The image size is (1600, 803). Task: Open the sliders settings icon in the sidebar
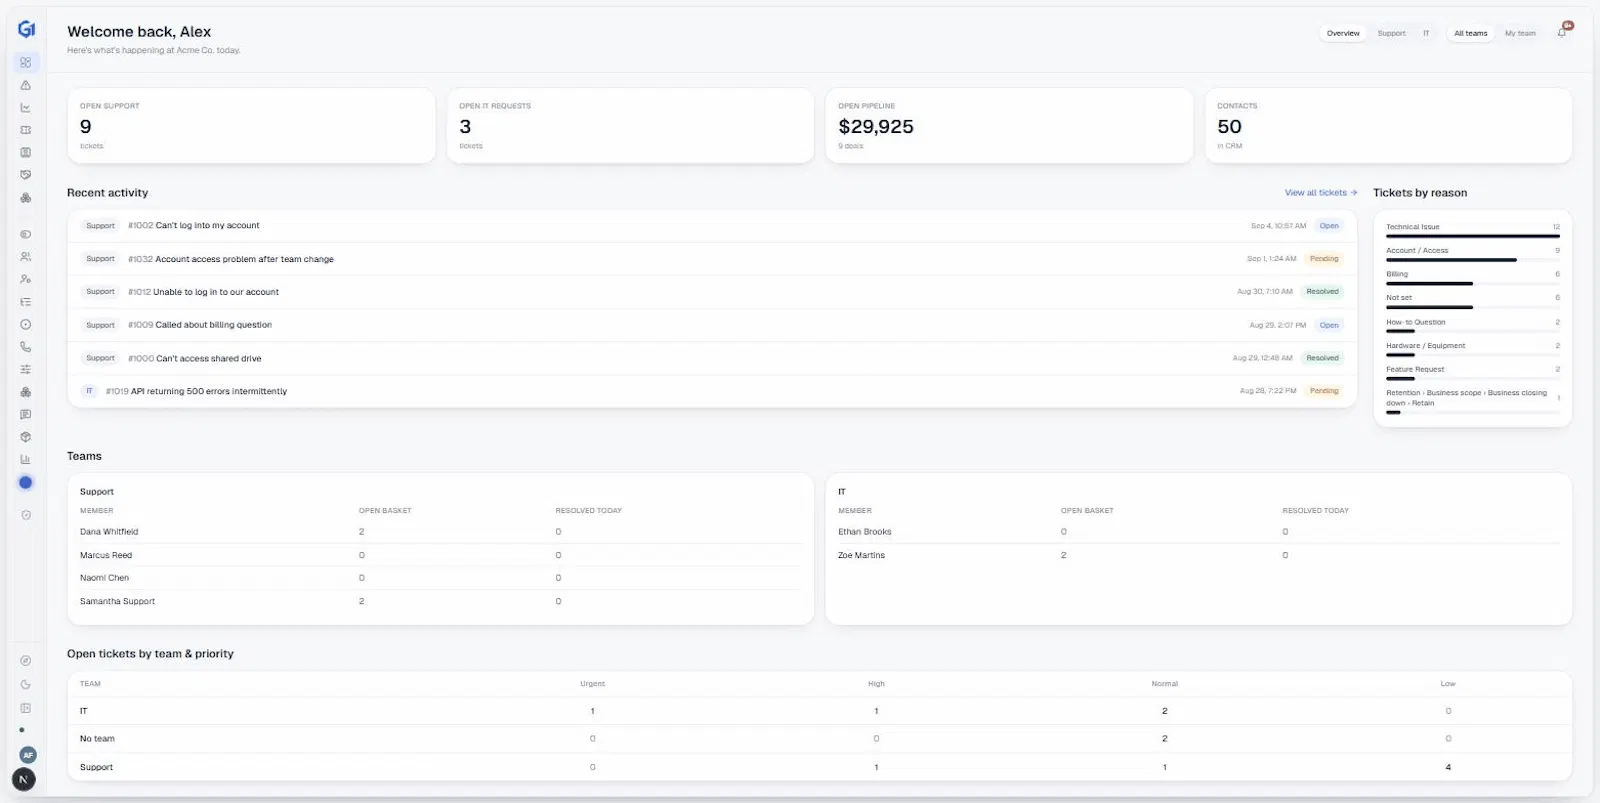(x=26, y=369)
